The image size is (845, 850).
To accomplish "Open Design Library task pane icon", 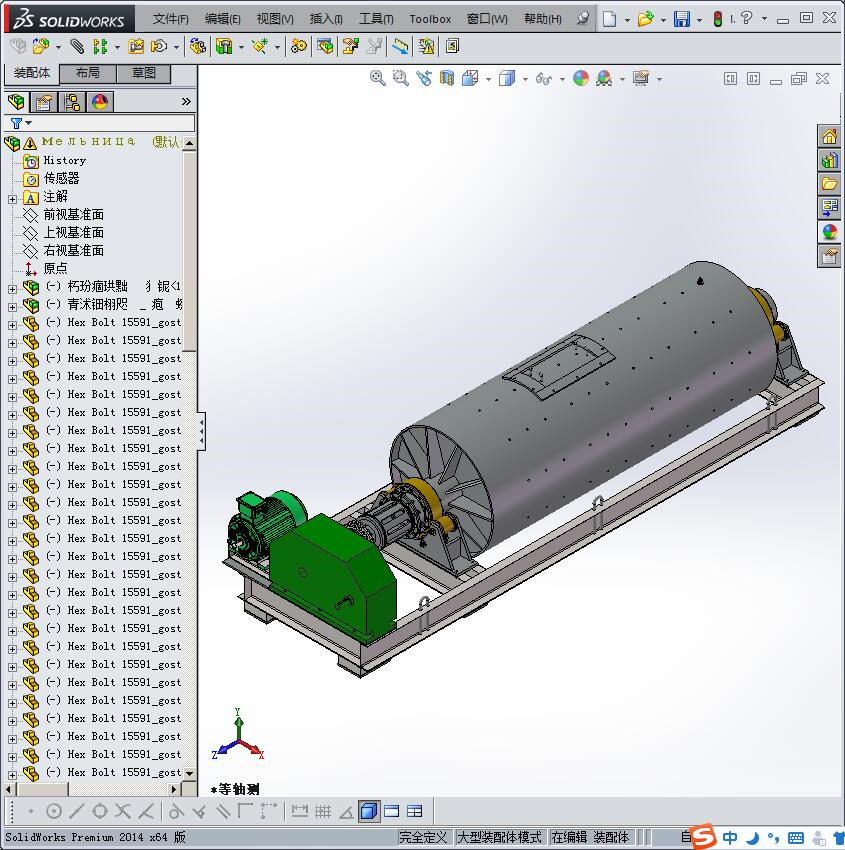I will (x=829, y=160).
